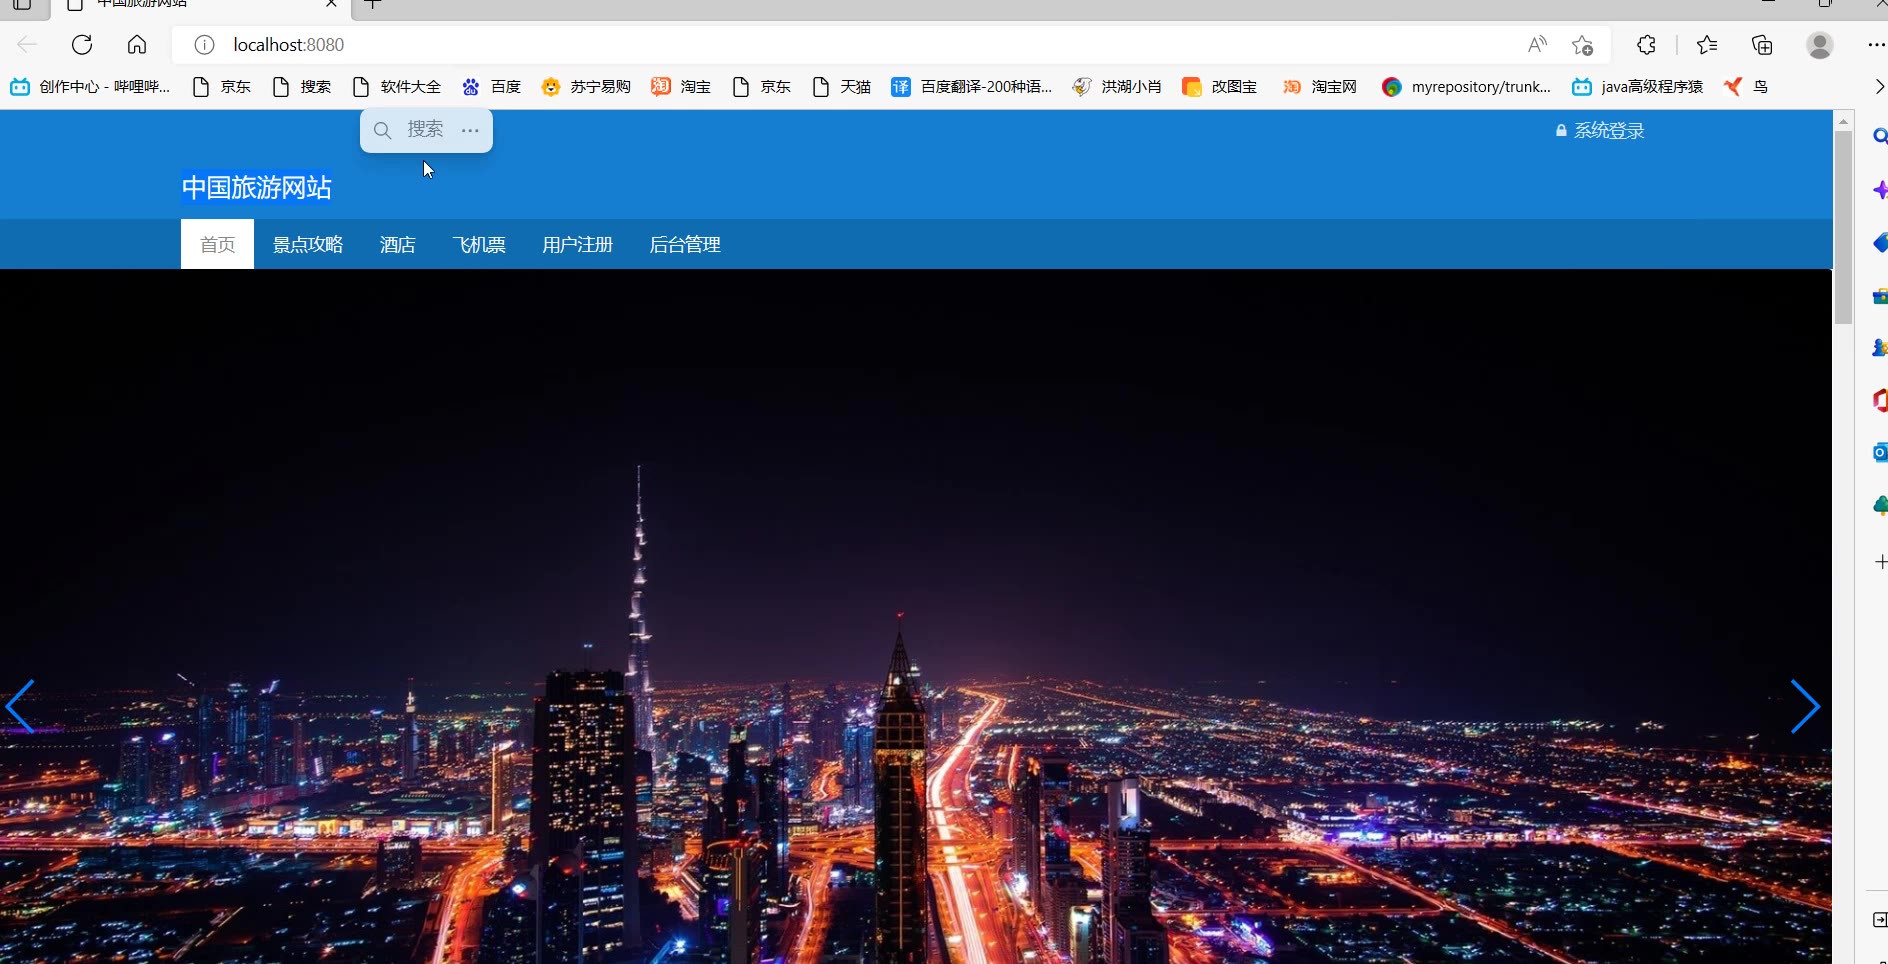Viewport: 1888px width, 964px height.
Task: Open browser Settings and more menu
Action: [x=1876, y=45]
